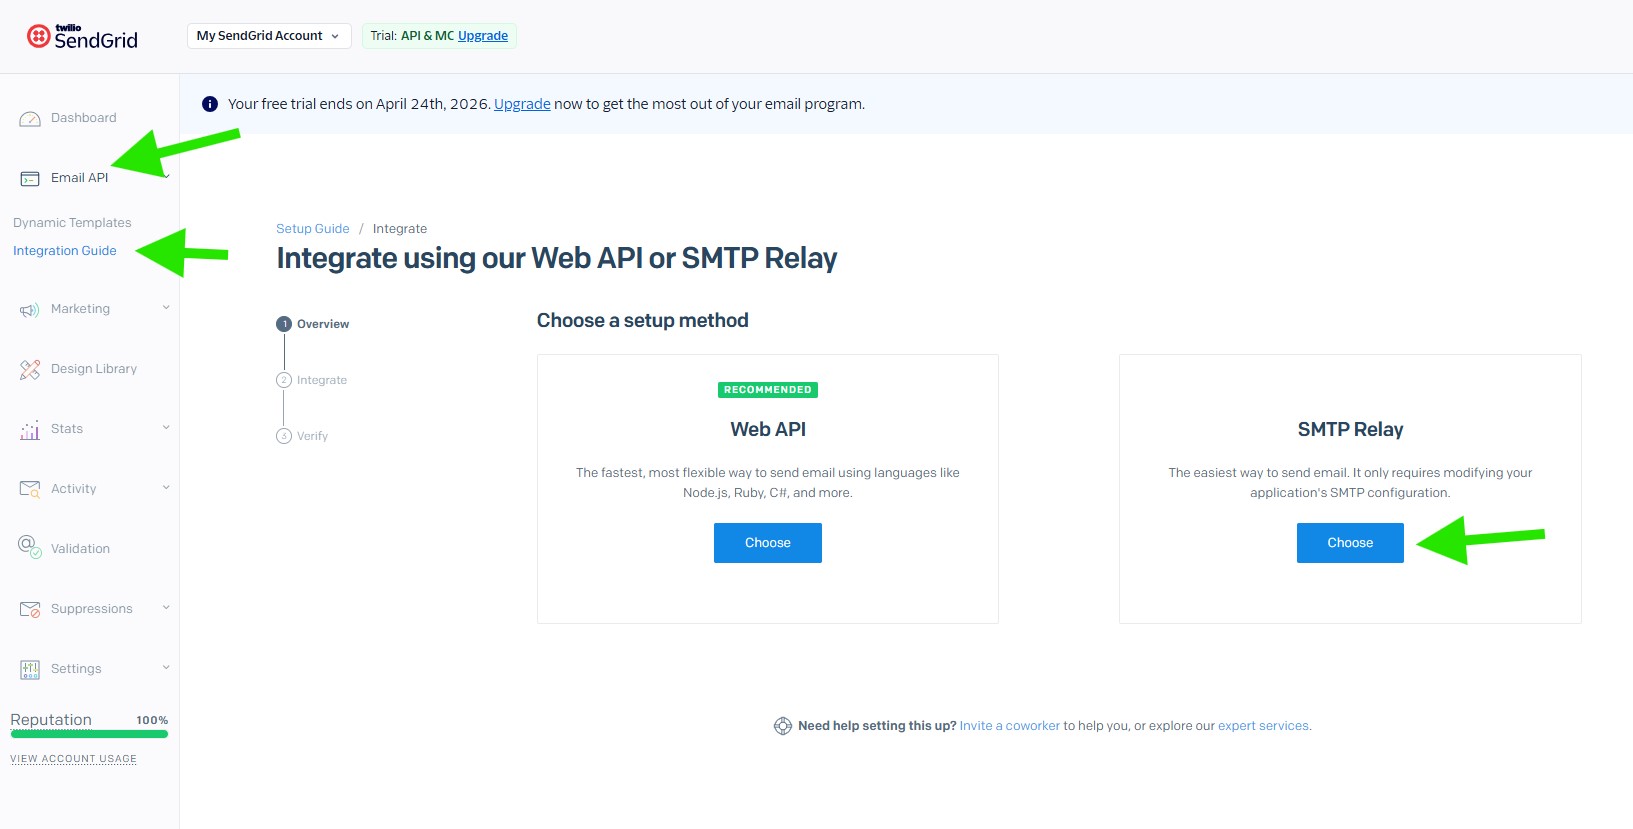
Task: Expand the Stats section chevron
Action: click(166, 428)
